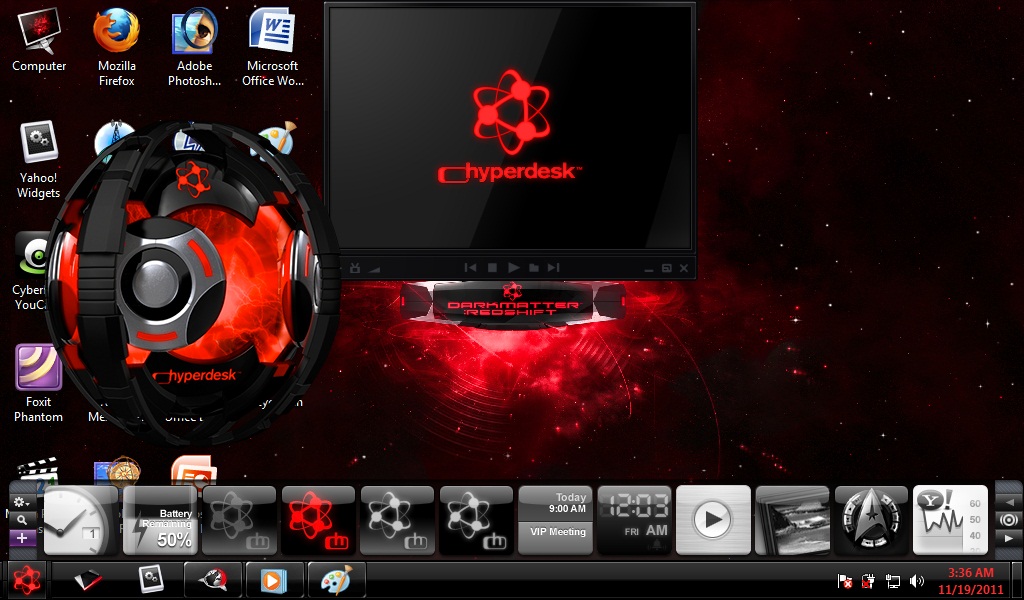Select the Yahoo! Widgets desktop icon

pos(39,160)
